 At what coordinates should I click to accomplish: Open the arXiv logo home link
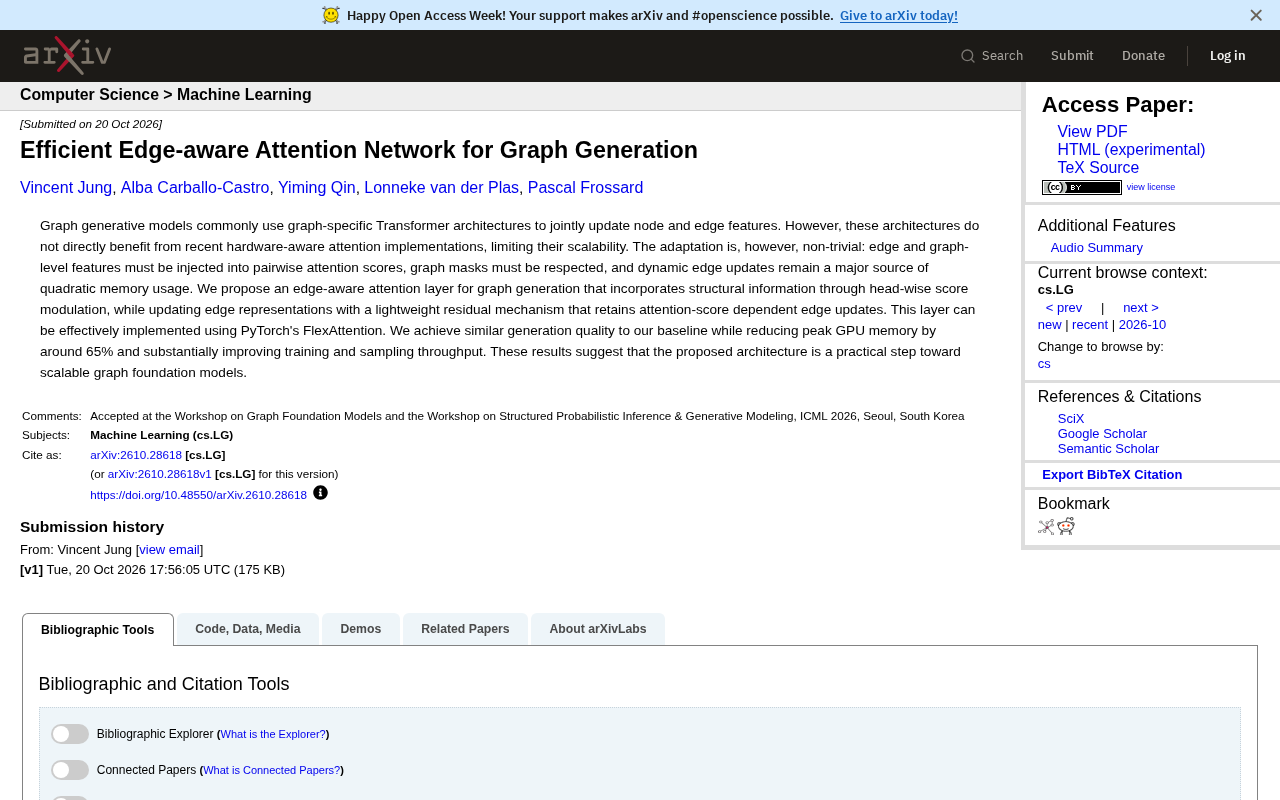[x=67, y=56]
